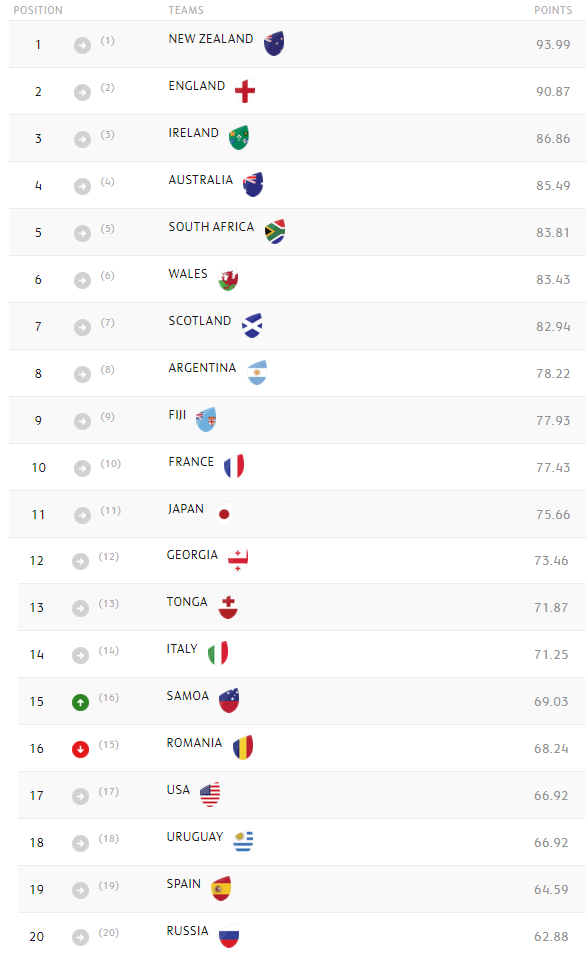Screen dimensions: 586x974
Task: Select the TEAMS column header
Action: (x=186, y=10)
